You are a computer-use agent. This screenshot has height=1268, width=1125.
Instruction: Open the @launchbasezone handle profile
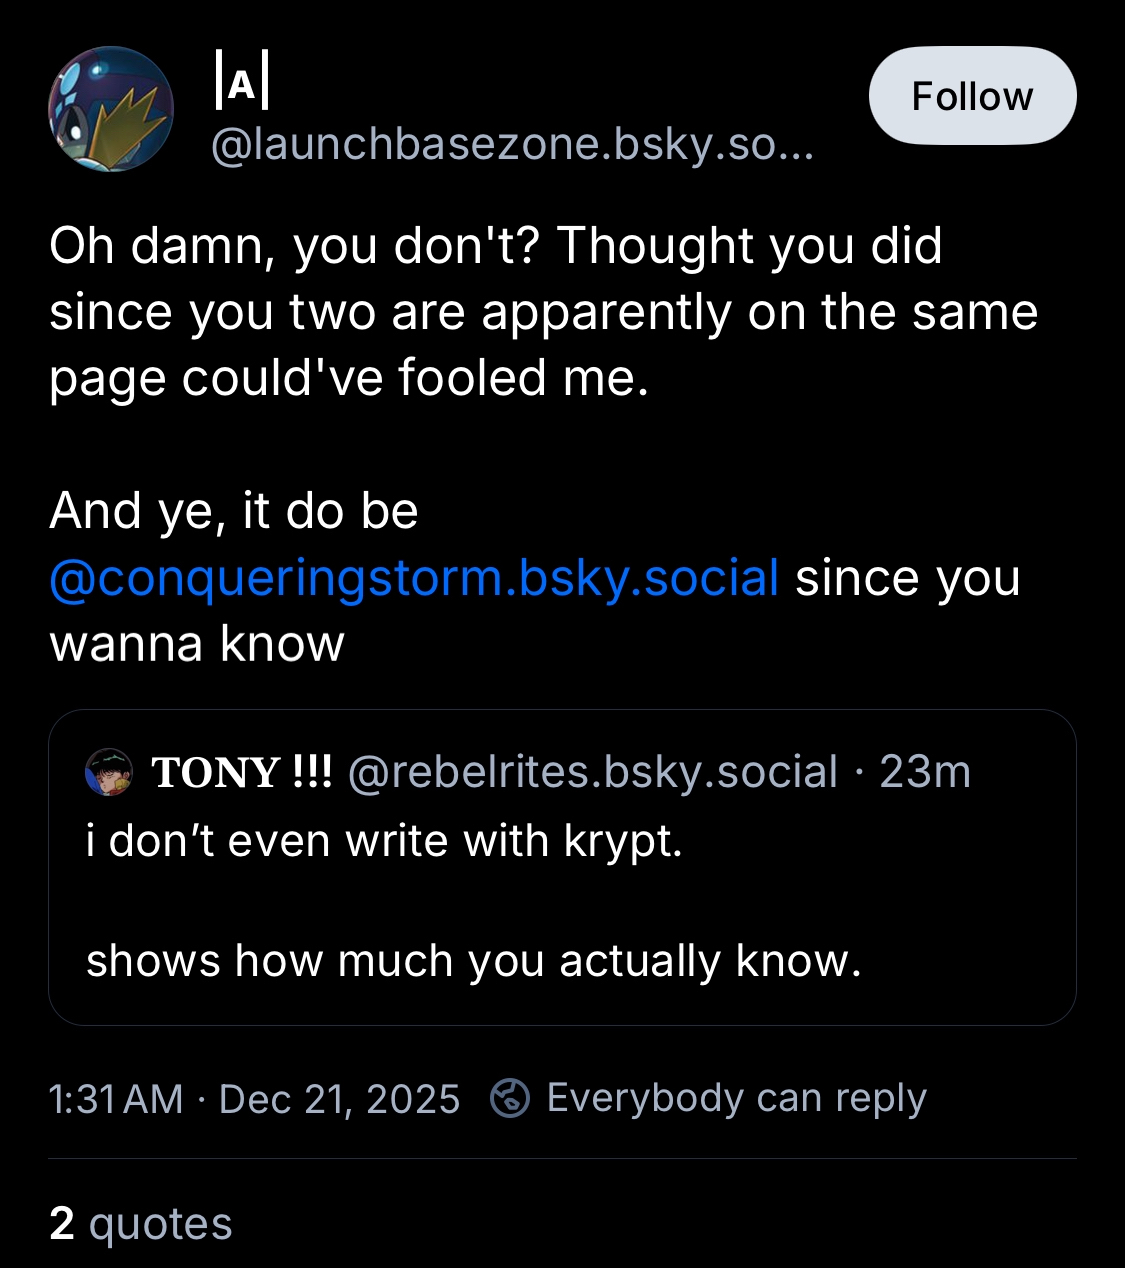pyautogui.click(x=512, y=145)
